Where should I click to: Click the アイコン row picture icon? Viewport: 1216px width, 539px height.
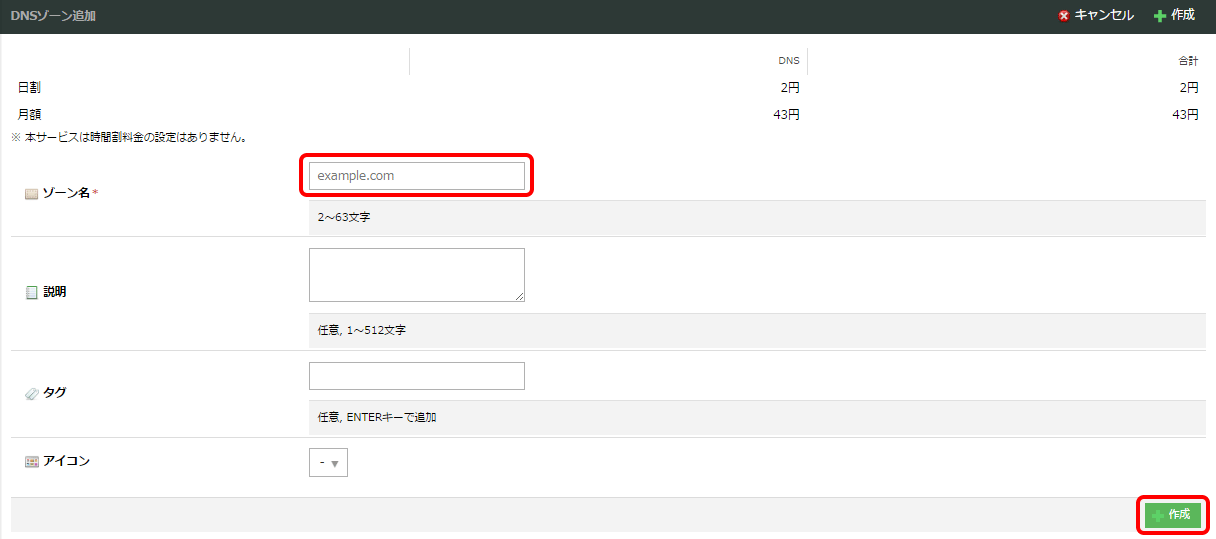click(31, 461)
